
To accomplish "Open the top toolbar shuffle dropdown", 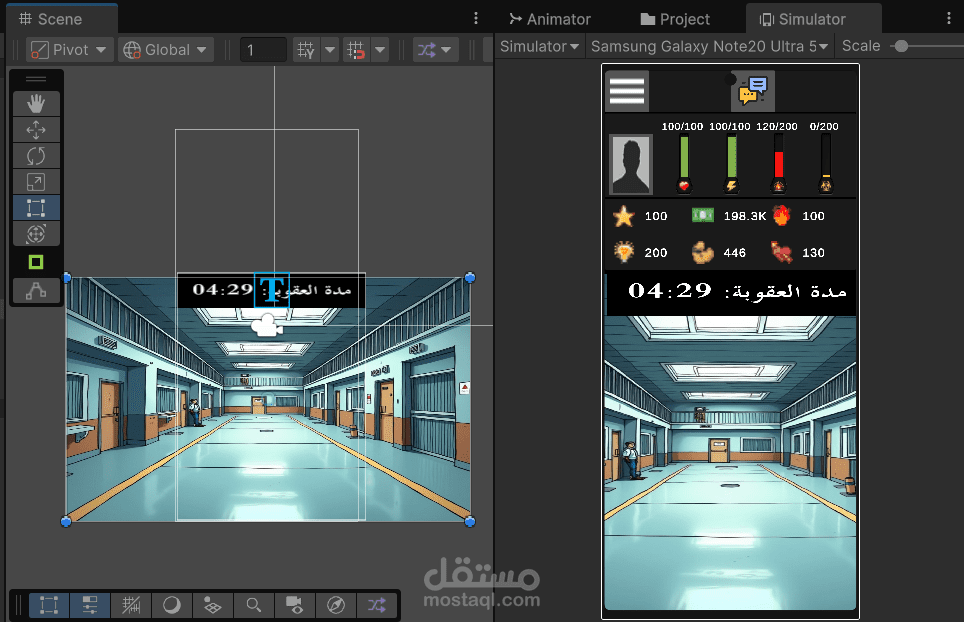I will 435,50.
